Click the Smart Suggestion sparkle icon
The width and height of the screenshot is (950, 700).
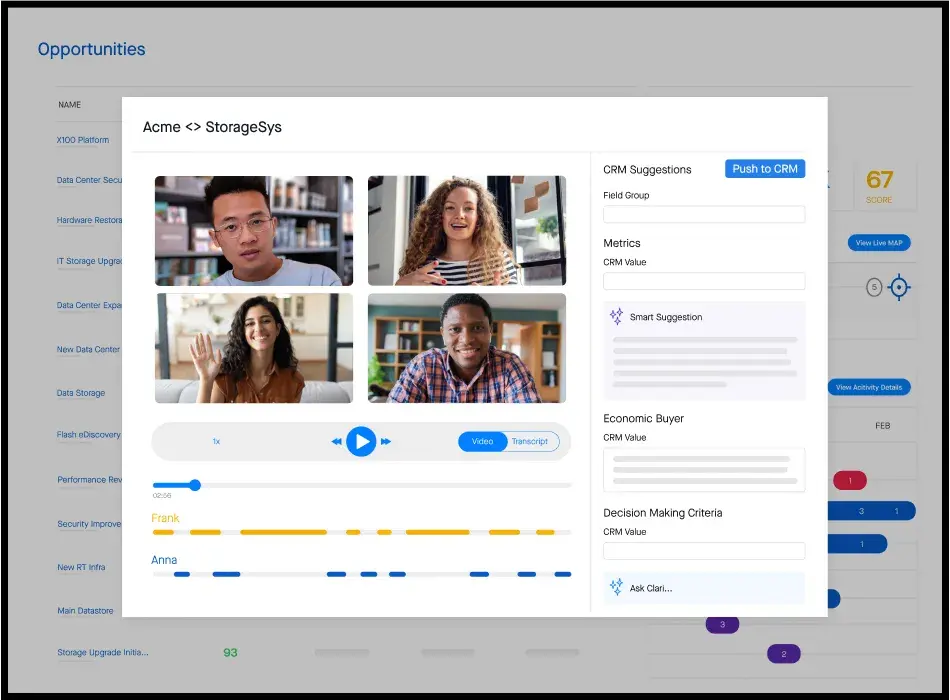pyautogui.click(x=616, y=317)
